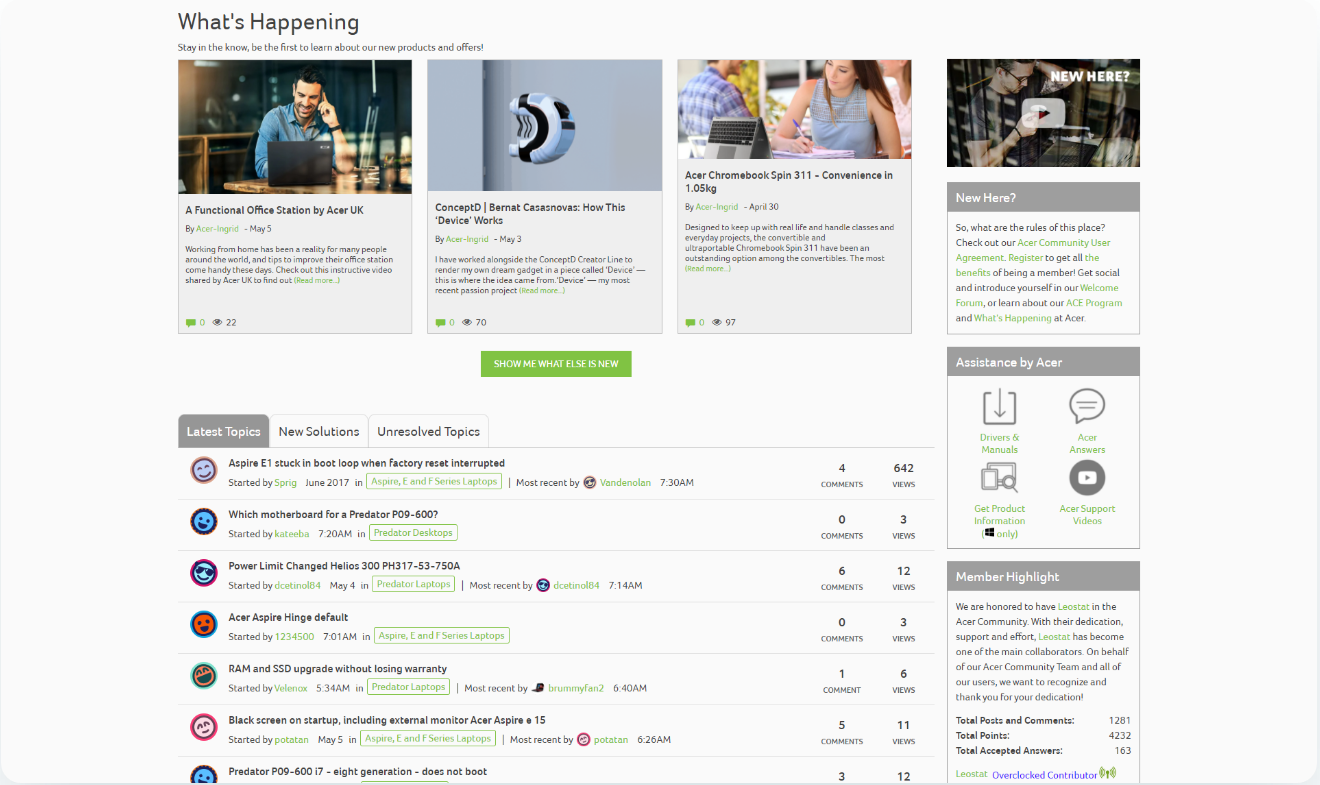The image size is (1320, 785).
Task: Open Acer-Ingrid author link on the ConceptD card
Action: (467, 239)
